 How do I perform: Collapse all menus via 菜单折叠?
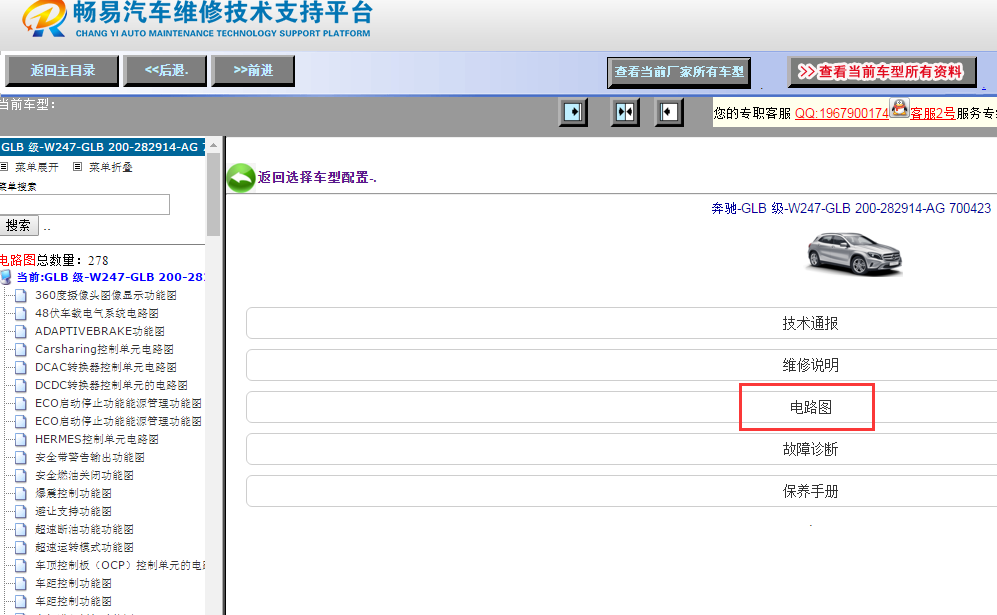(x=111, y=167)
